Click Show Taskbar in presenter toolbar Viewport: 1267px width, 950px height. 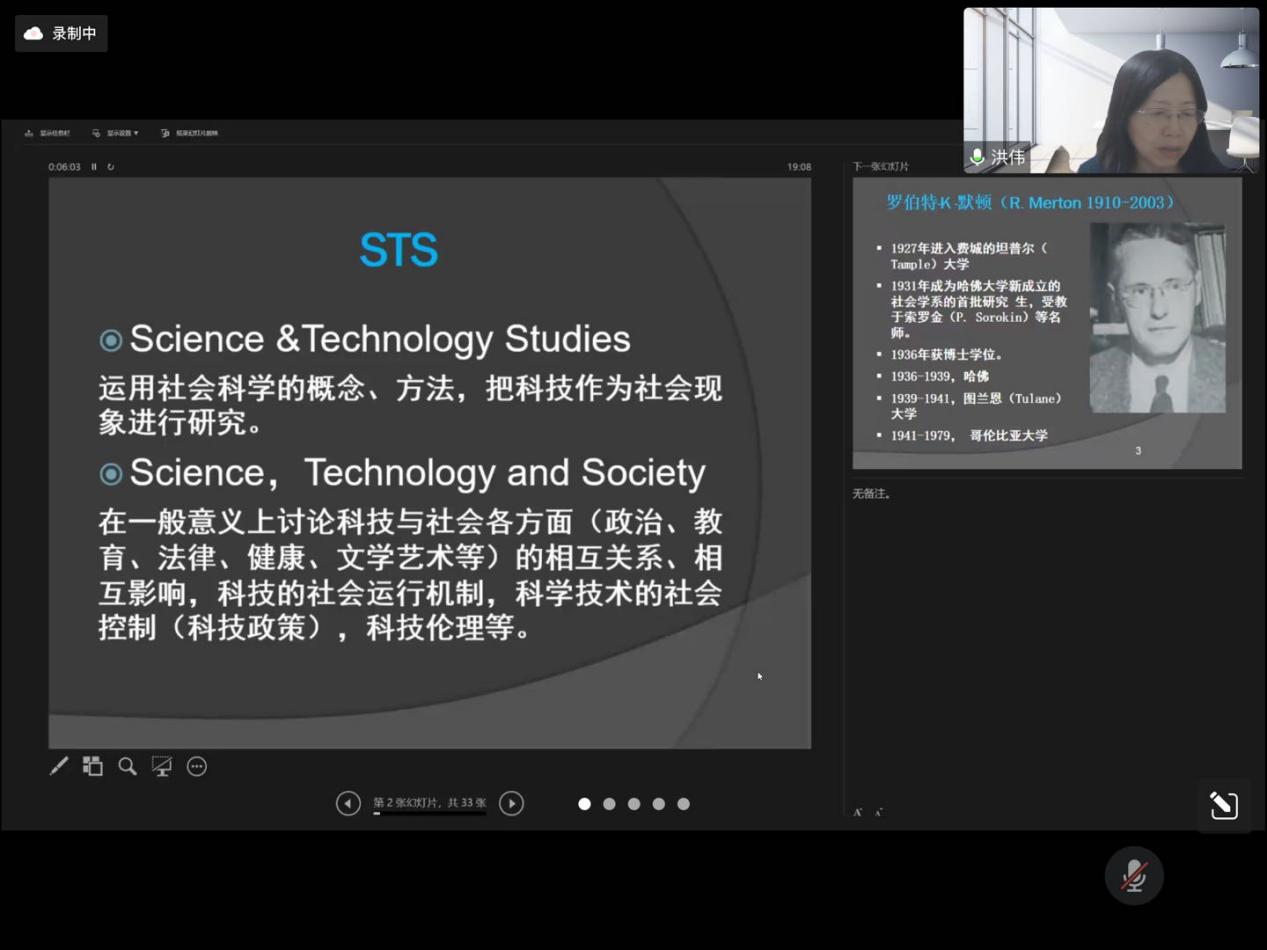point(48,133)
